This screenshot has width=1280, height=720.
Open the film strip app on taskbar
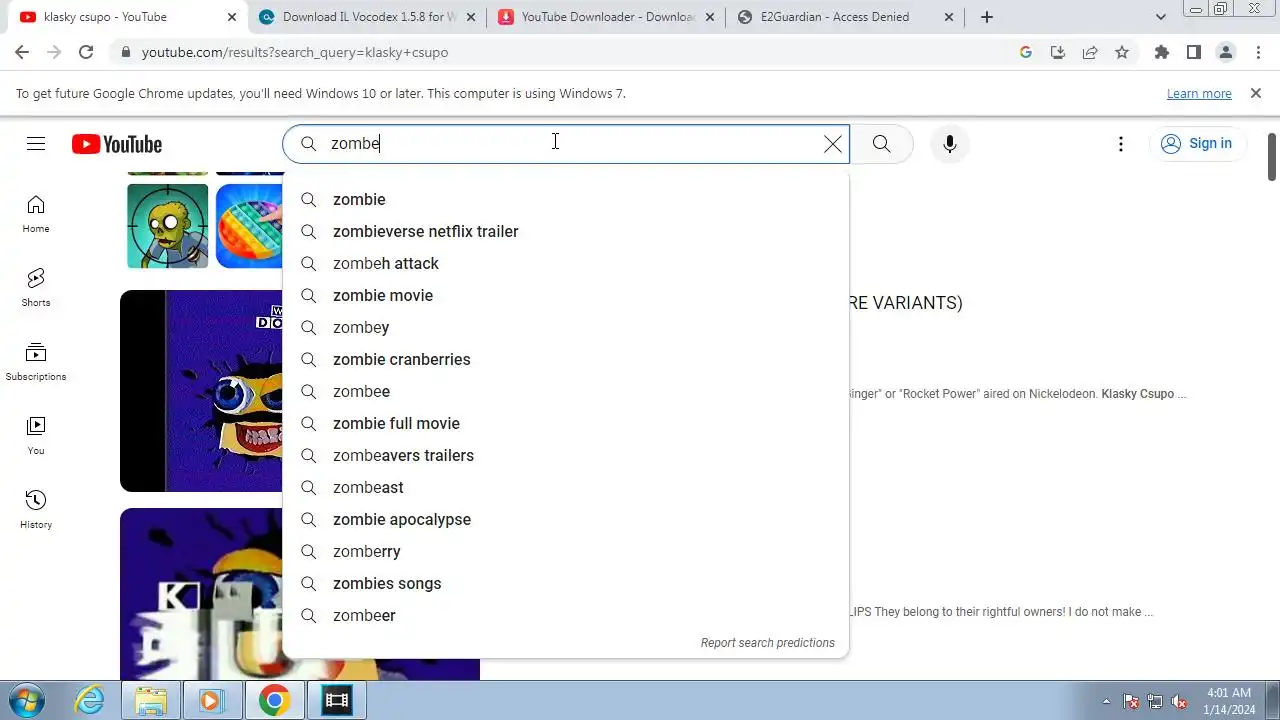point(336,701)
